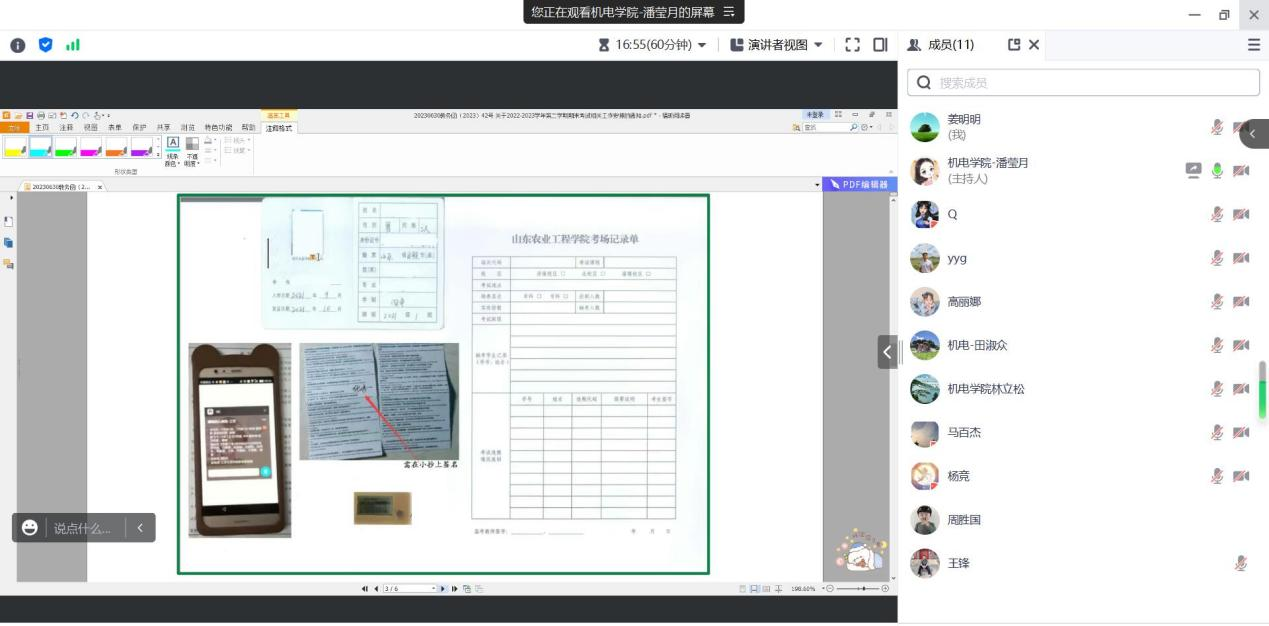Open the meeting info icon
This screenshot has width=1269, height=626.
[x=18, y=45]
